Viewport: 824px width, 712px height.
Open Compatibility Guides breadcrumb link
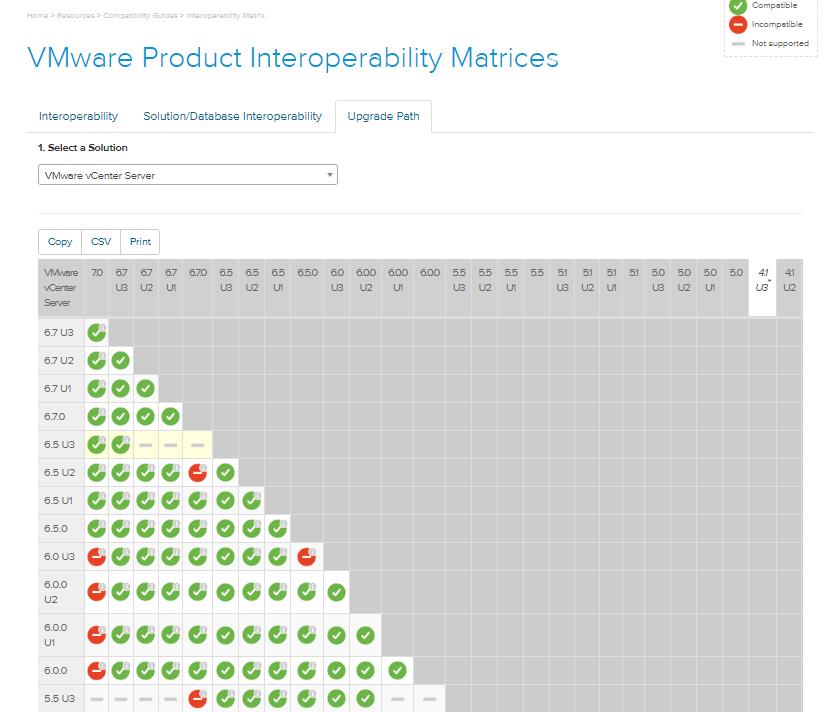[140, 15]
